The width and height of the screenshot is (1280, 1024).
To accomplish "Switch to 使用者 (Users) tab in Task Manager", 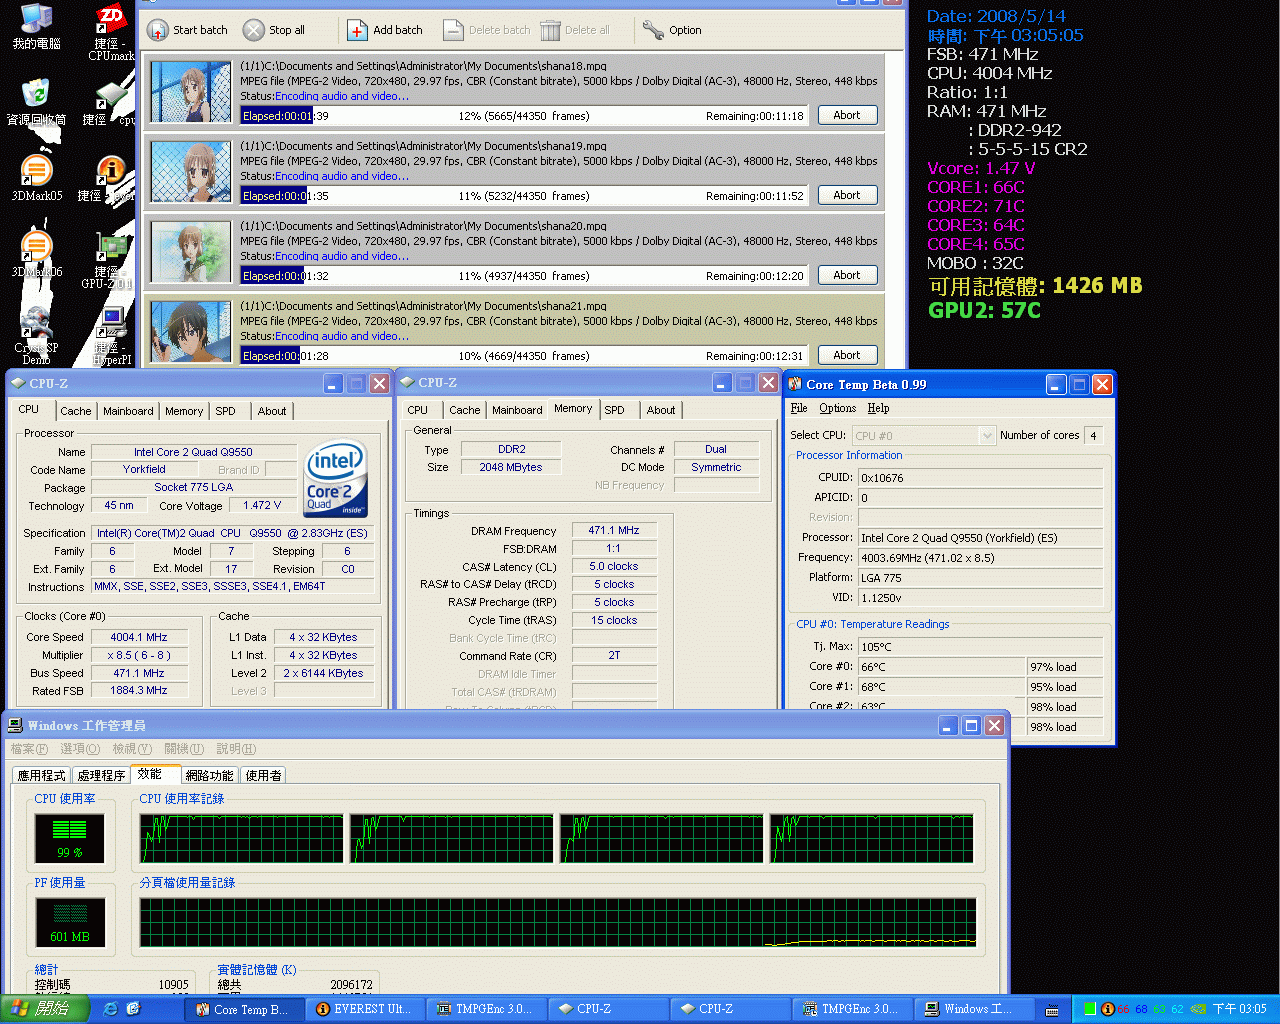I will pos(264,775).
